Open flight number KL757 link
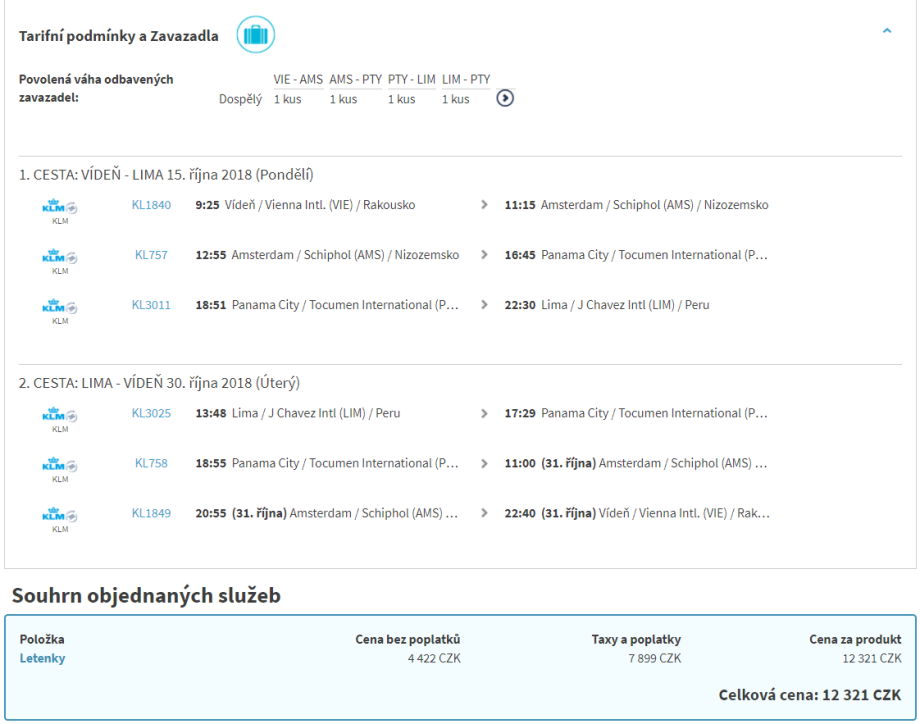920x724 pixels. tap(151, 255)
